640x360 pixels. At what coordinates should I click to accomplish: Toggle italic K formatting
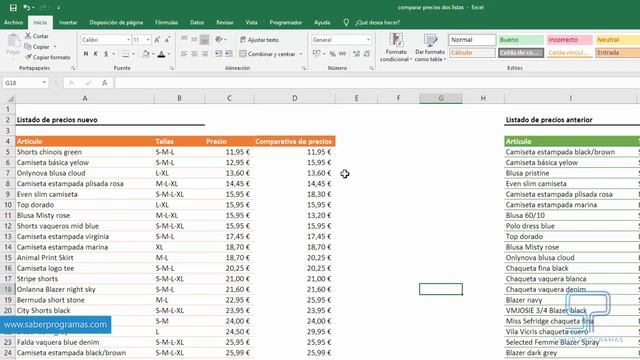coord(96,54)
